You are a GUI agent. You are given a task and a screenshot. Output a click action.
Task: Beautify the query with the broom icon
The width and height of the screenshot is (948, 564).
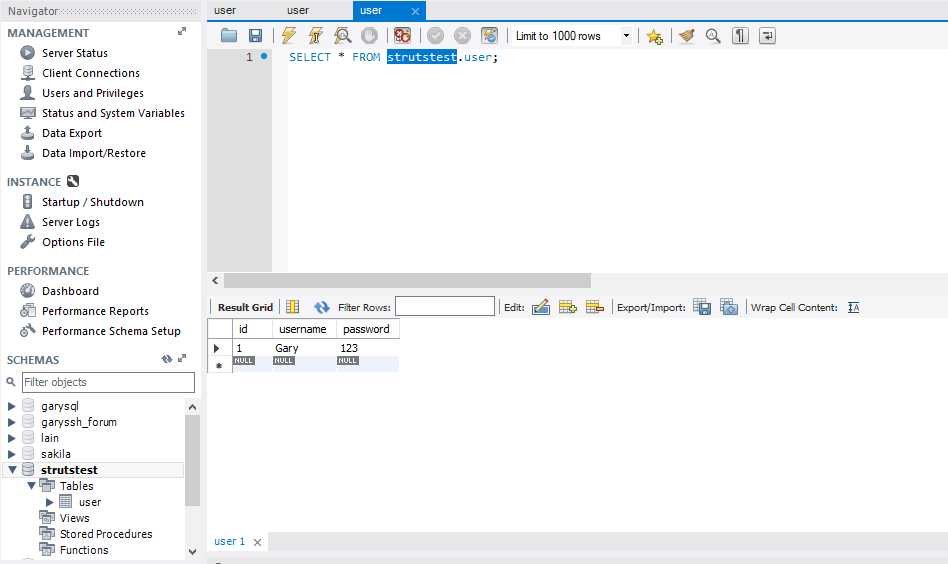[686, 36]
